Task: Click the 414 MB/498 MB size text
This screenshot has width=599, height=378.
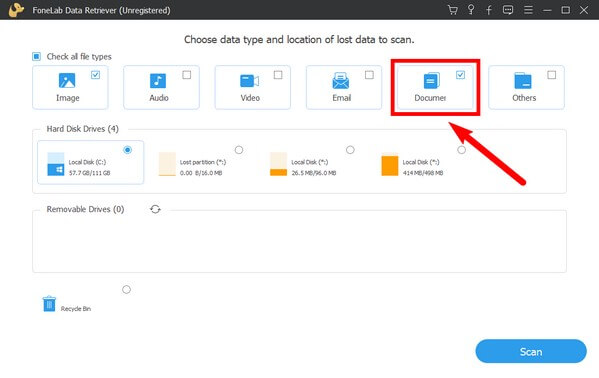Action: [423, 173]
